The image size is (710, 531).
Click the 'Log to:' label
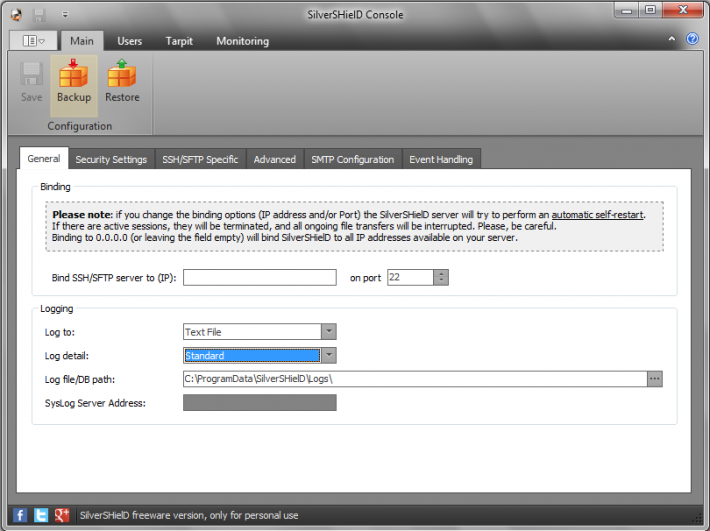[59, 332]
